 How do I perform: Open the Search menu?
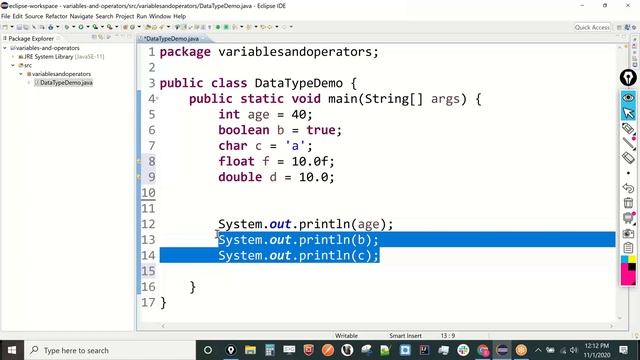[x=104, y=16]
